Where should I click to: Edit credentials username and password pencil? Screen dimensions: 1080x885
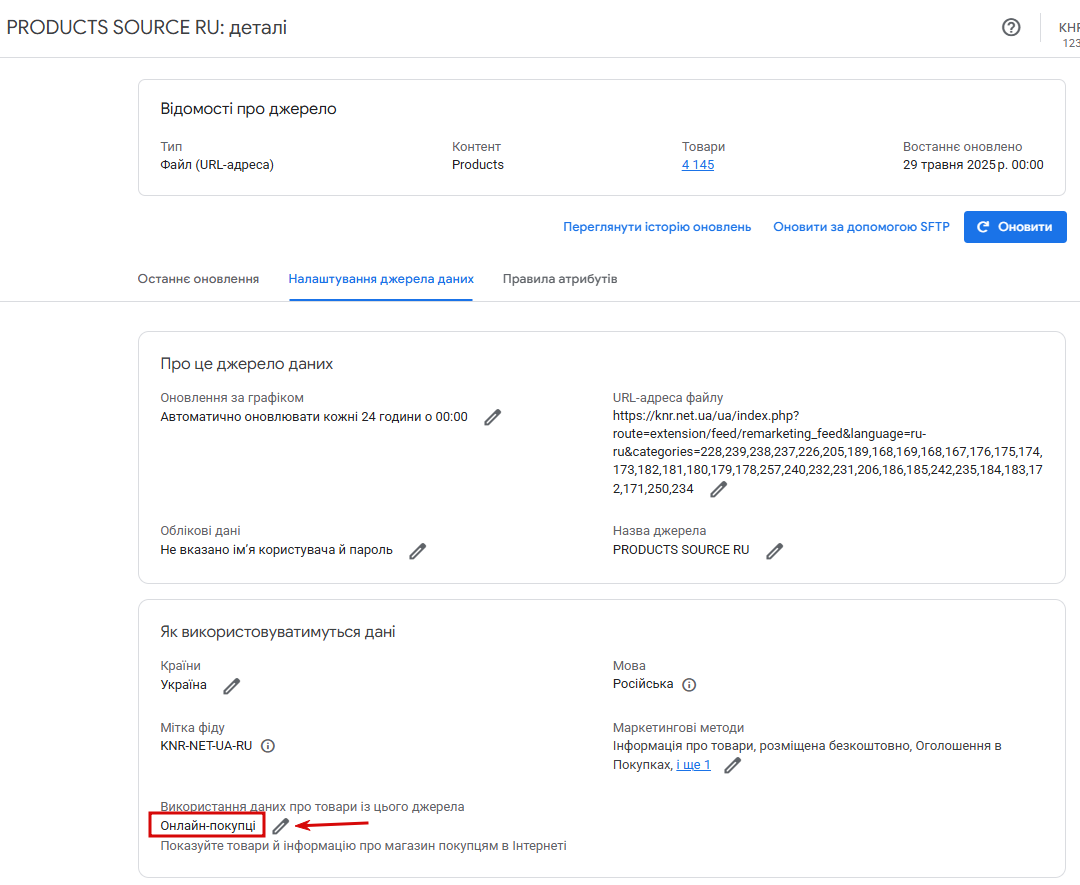click(x=417, y=551)
